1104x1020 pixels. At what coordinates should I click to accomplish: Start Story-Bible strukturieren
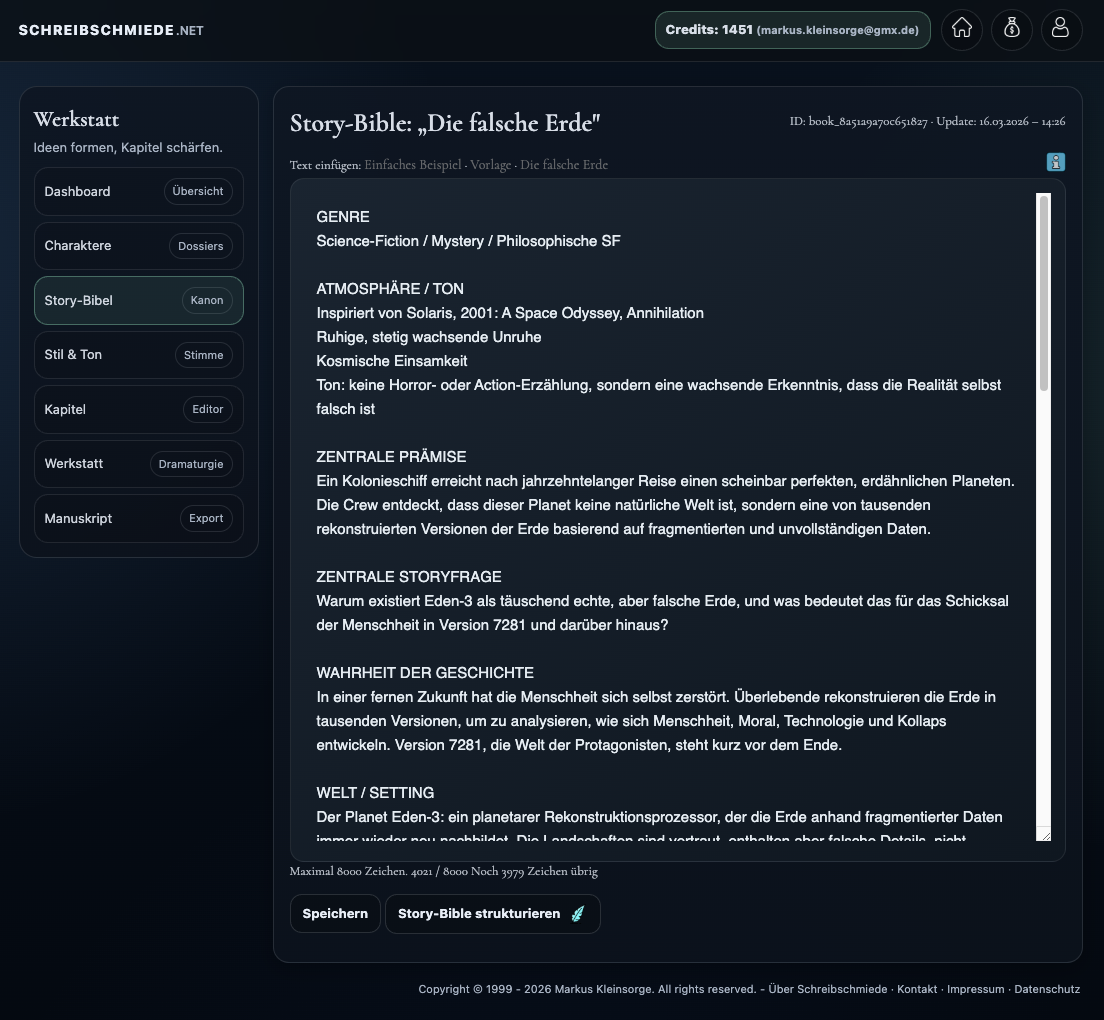tap(479, 913)
